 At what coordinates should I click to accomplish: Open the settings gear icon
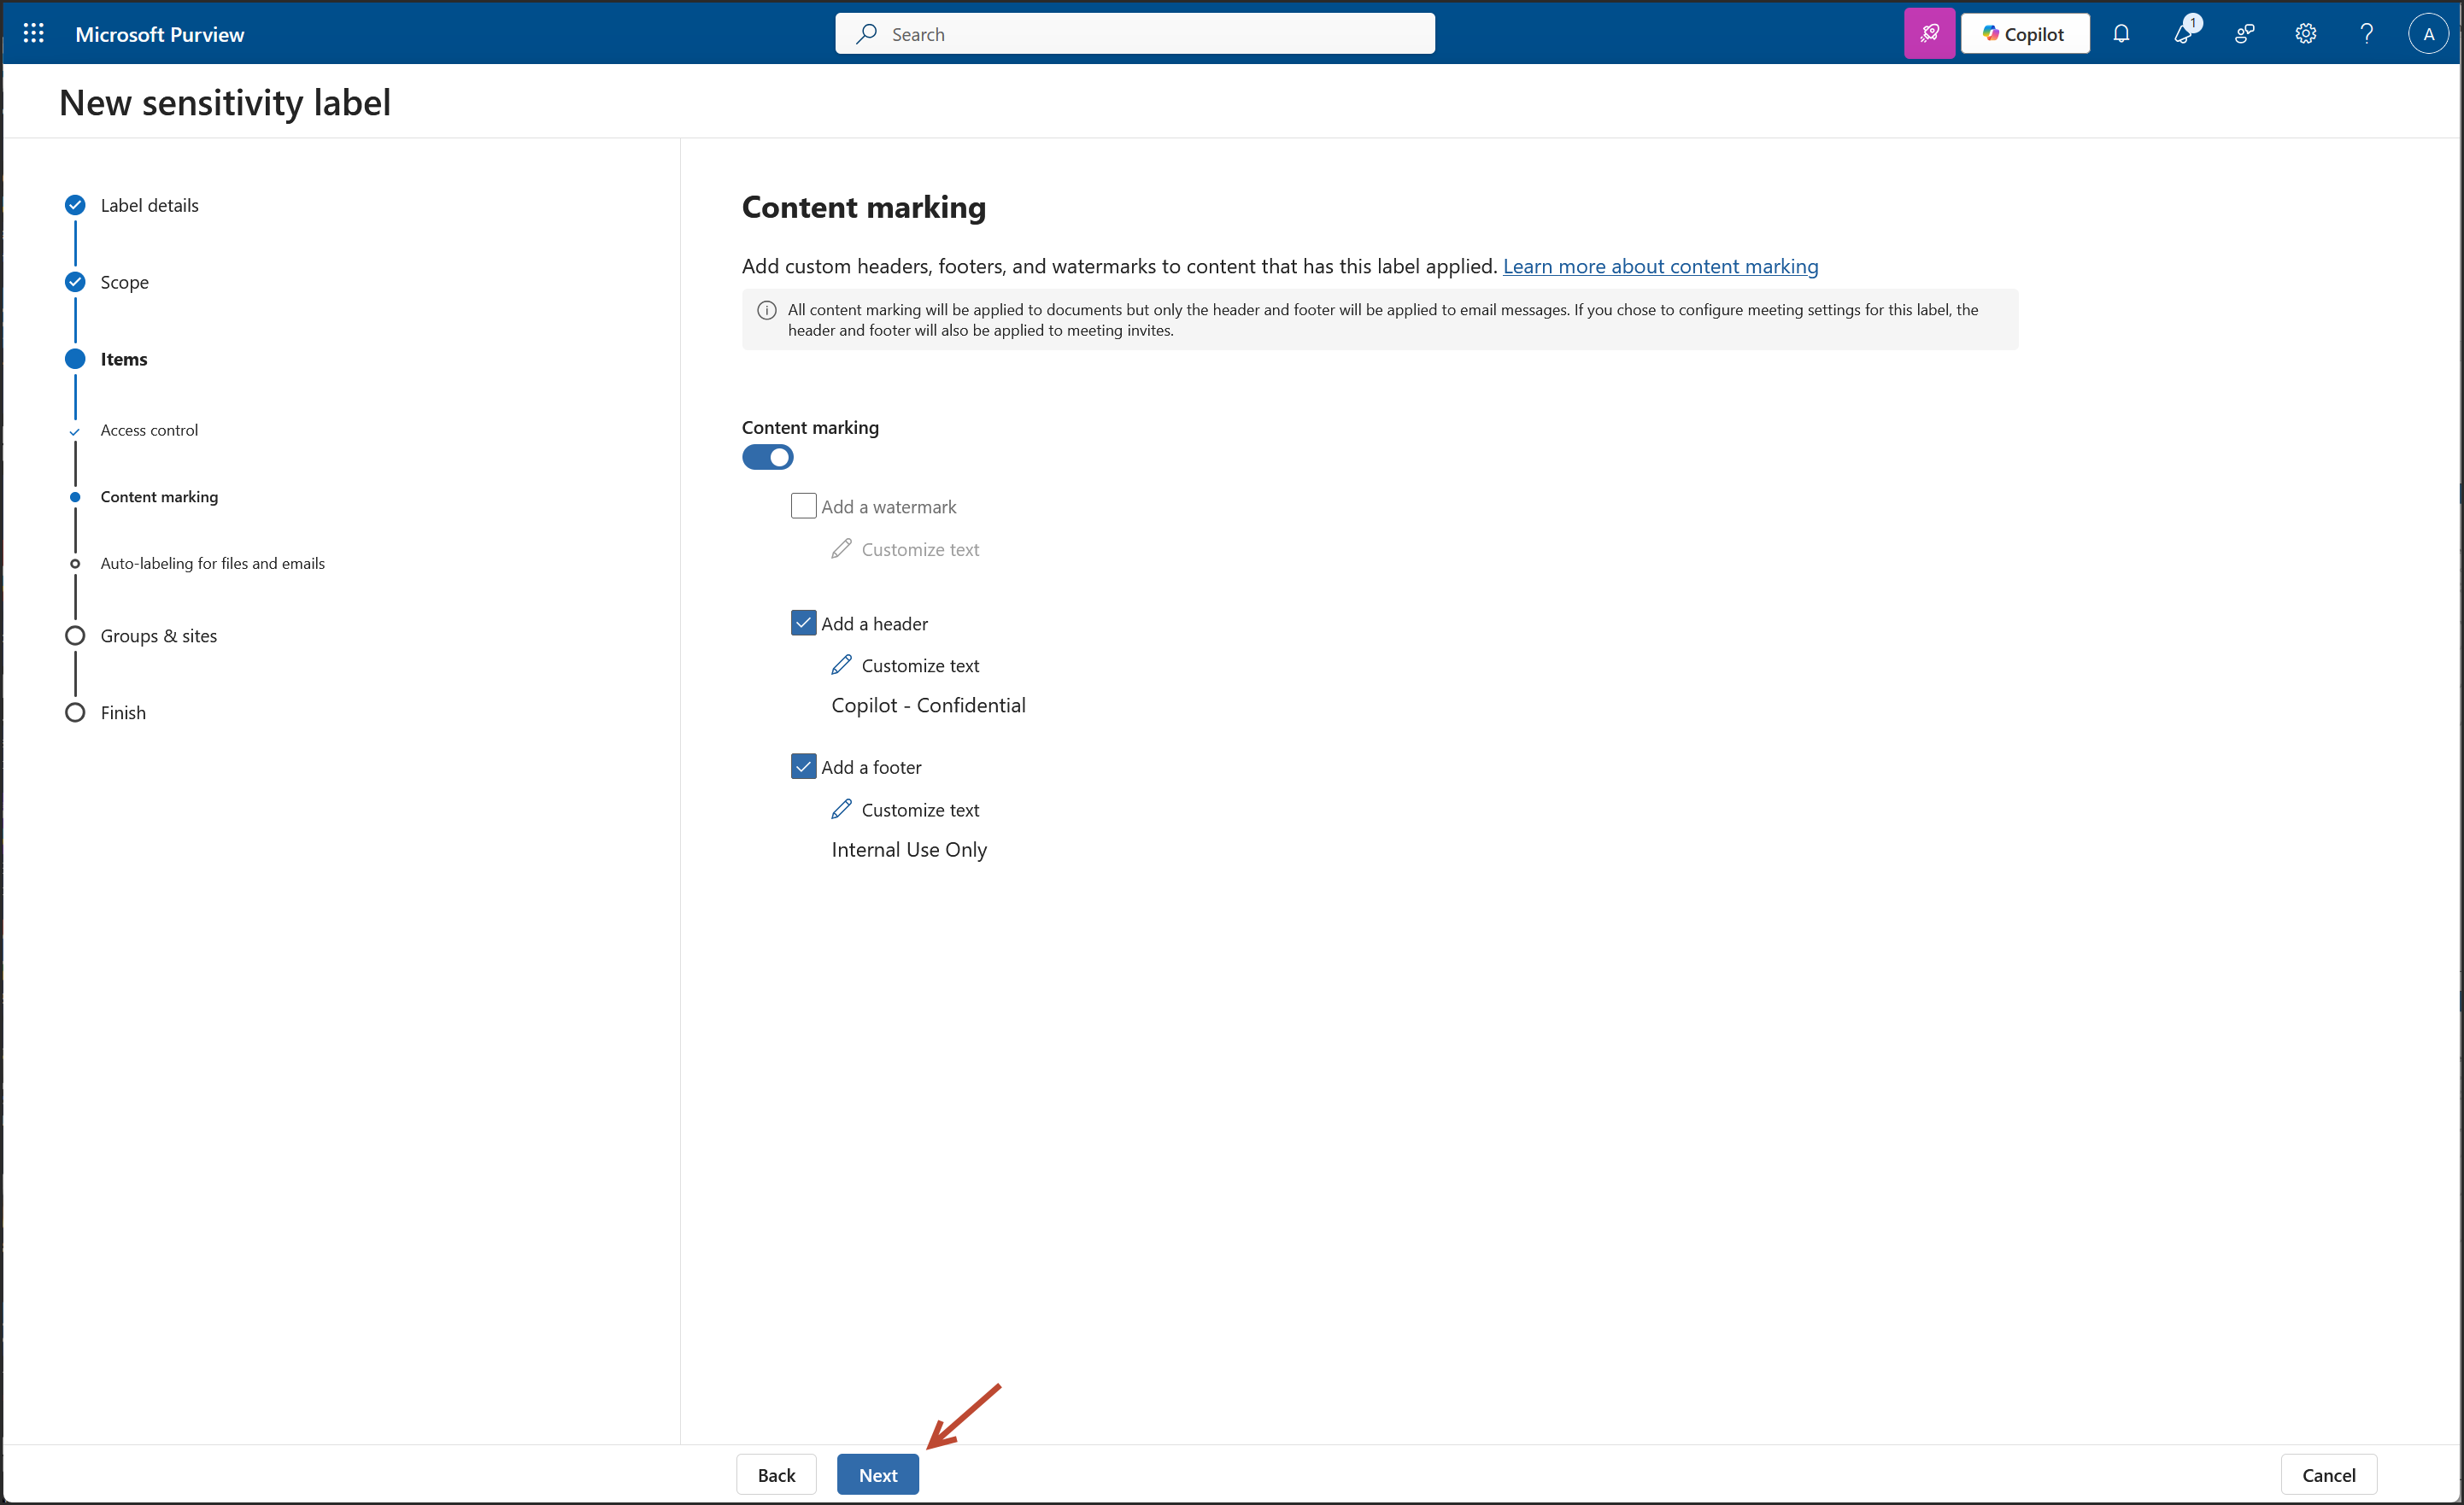pyautogui.click(x=2305, y=33)
